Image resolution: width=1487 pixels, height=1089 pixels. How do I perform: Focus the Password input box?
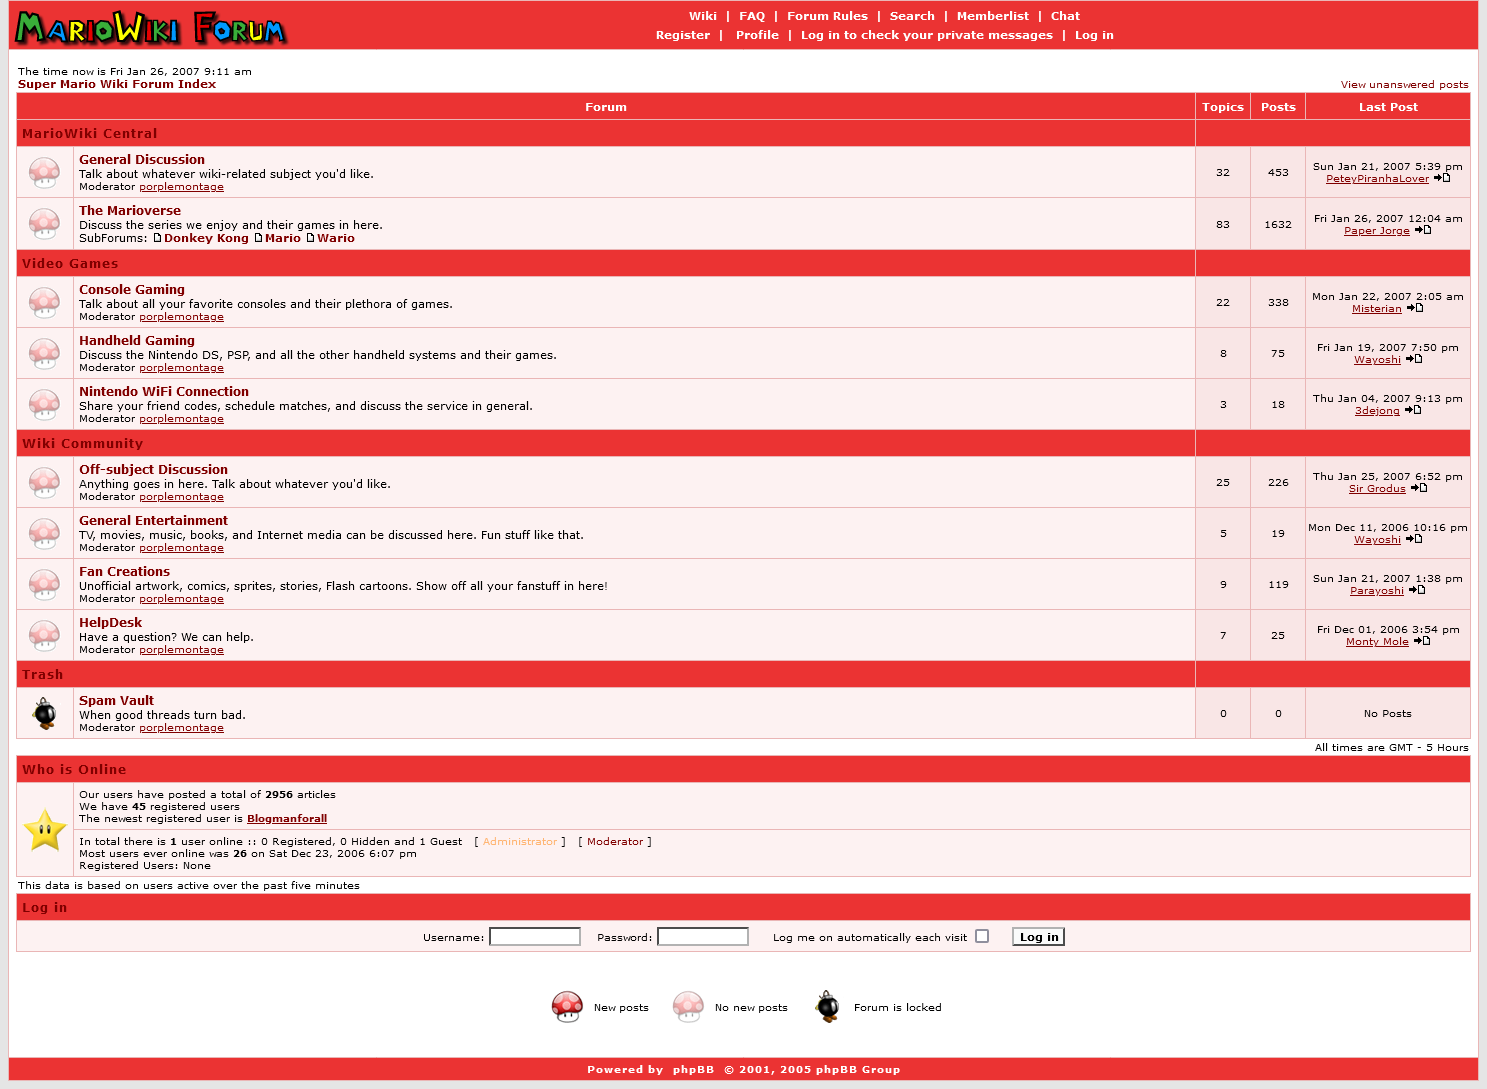[703, 936]
